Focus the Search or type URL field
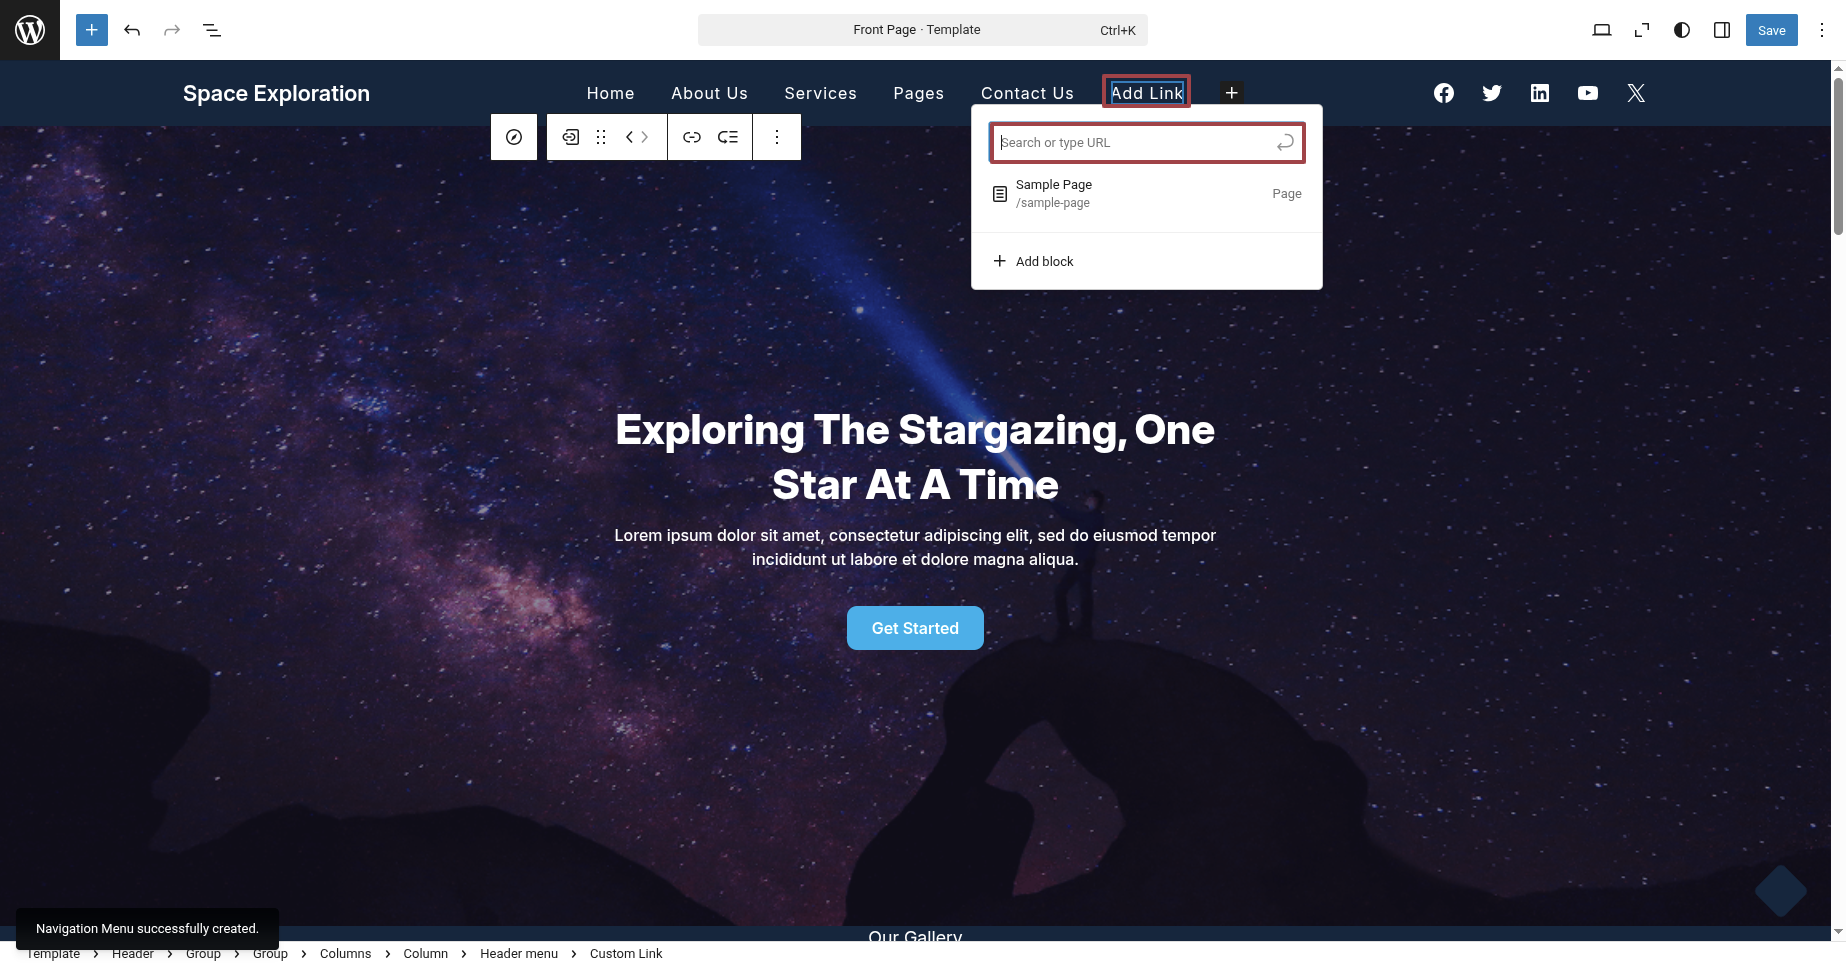The width and height of the screenshot is (1846, 966). [1135, 143]
